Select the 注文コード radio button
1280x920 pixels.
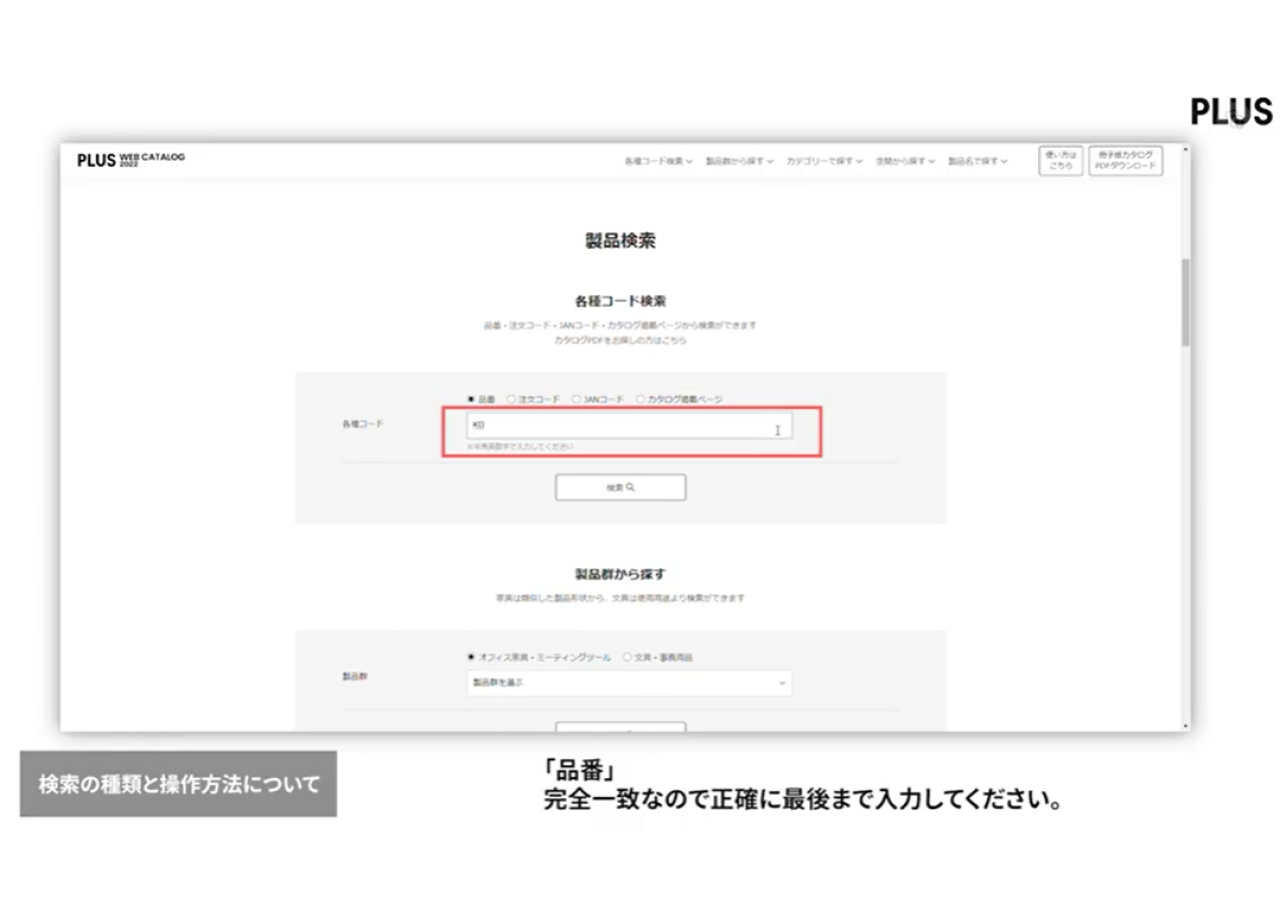(x=511, y=399)
